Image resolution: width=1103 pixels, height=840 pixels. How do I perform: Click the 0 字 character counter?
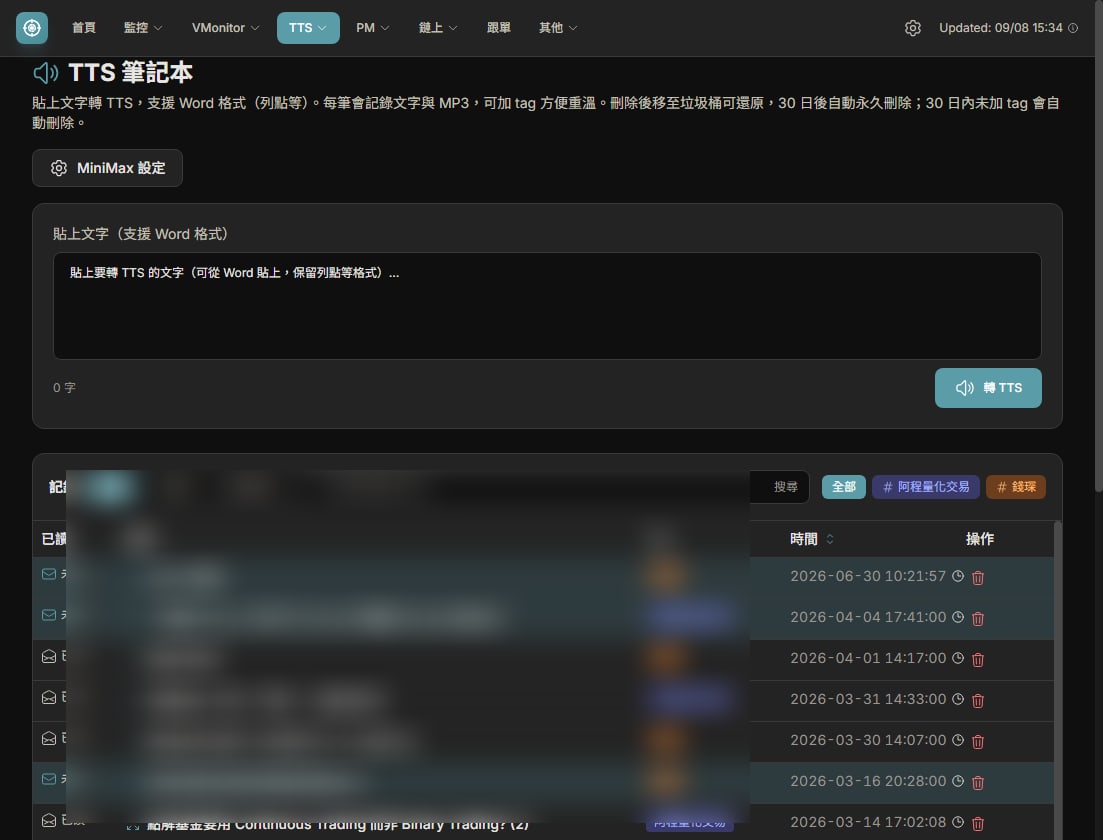tap(64, 388)
